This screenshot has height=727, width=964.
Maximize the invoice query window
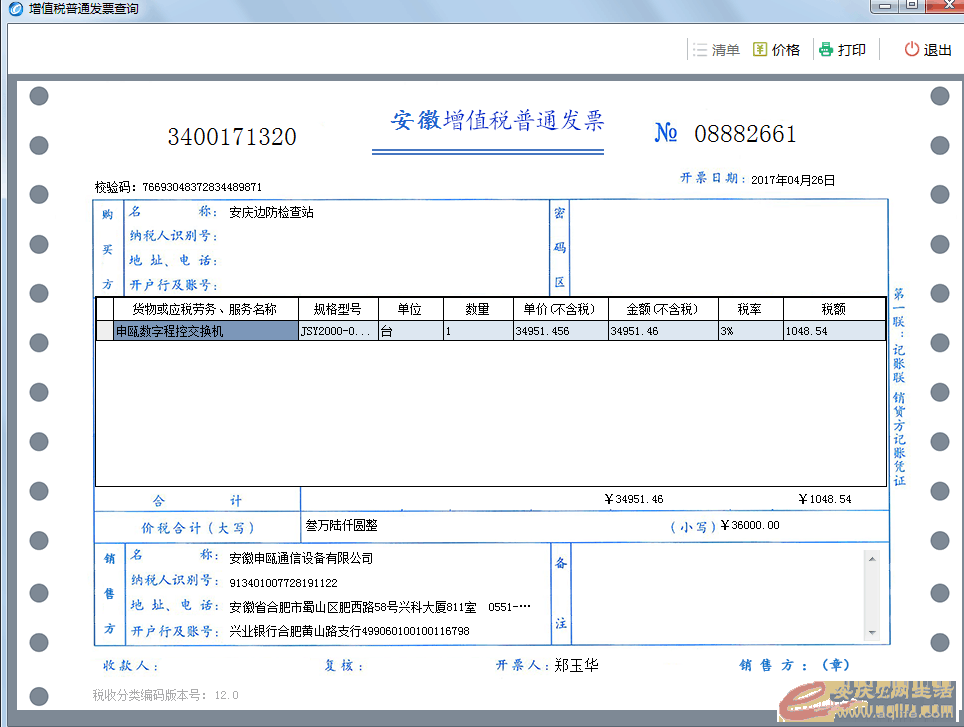(911, 6)
